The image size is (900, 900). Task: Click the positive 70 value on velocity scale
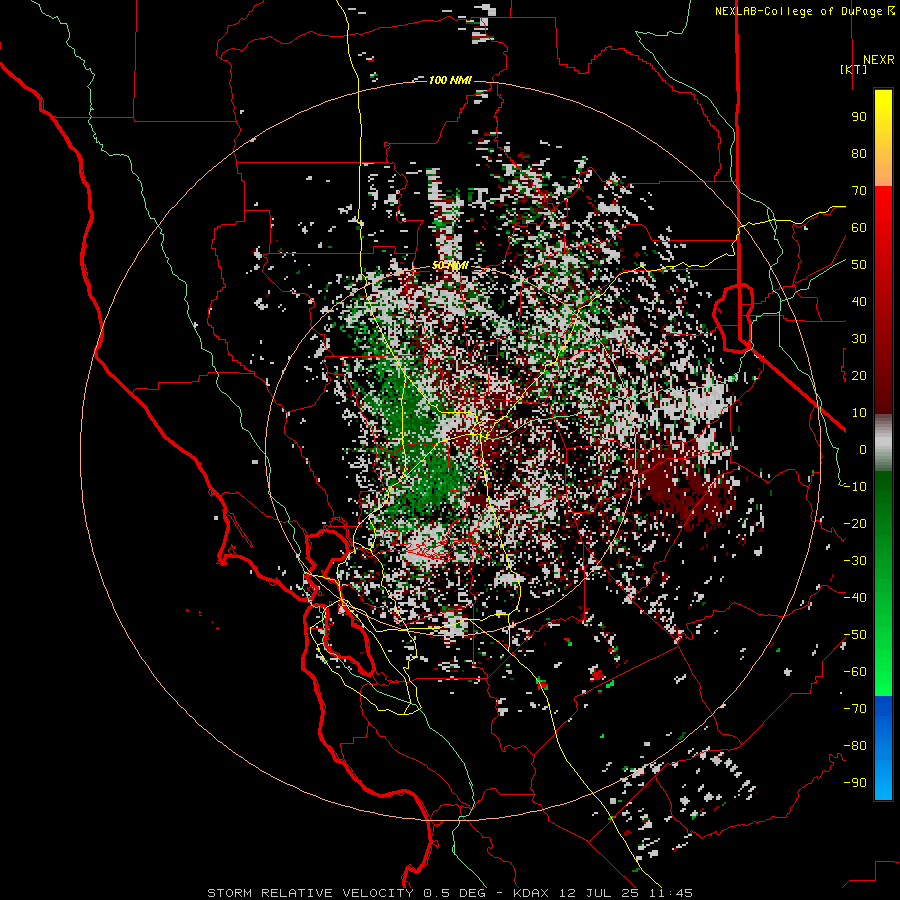[859, 191]
